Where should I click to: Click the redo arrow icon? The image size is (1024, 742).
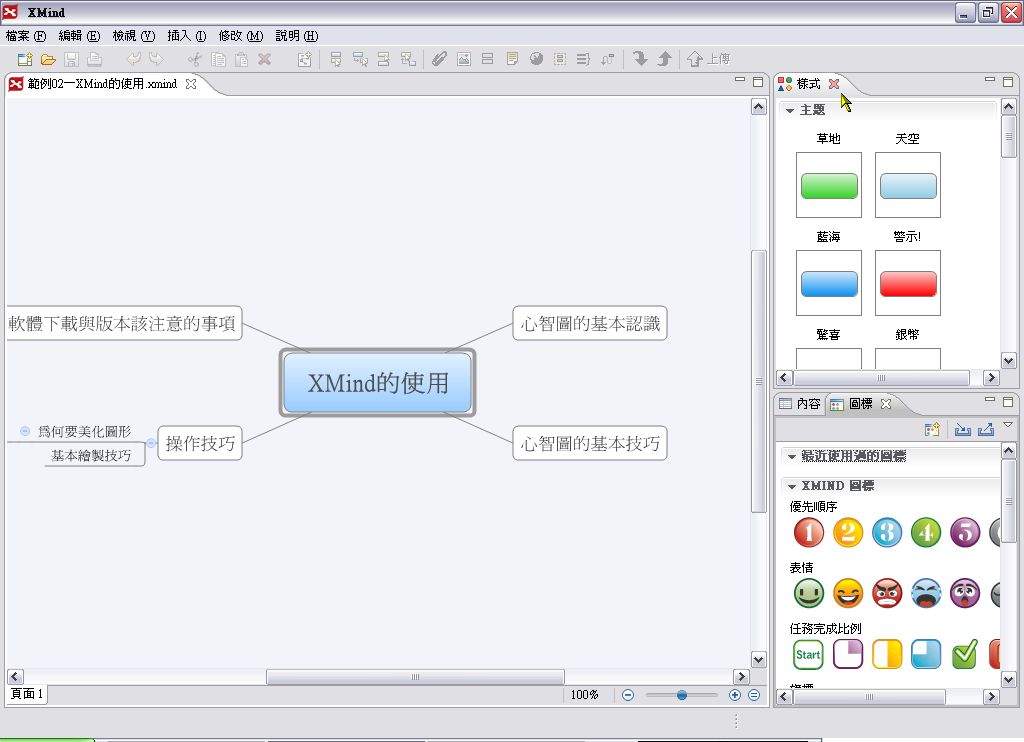point(155,59)
